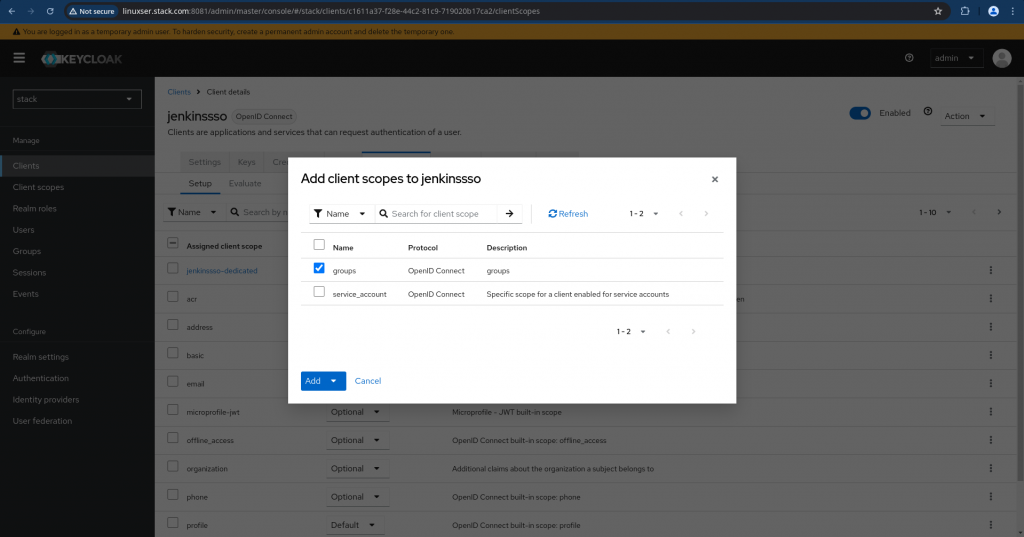Go to previous page in dialog bottom pagination

tap(668, 332)
